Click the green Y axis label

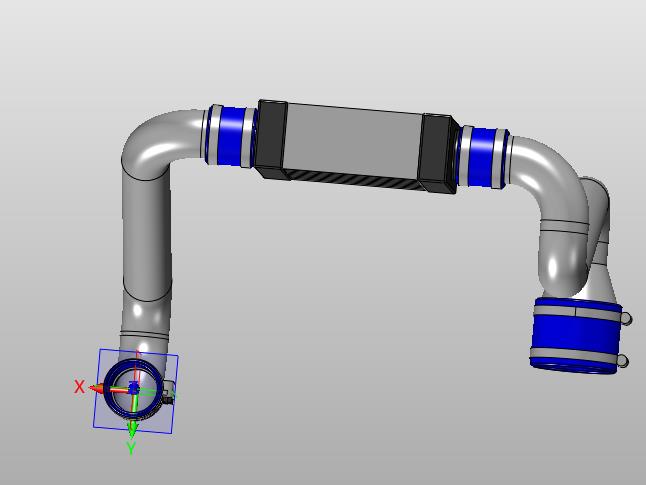pos(131,448)
